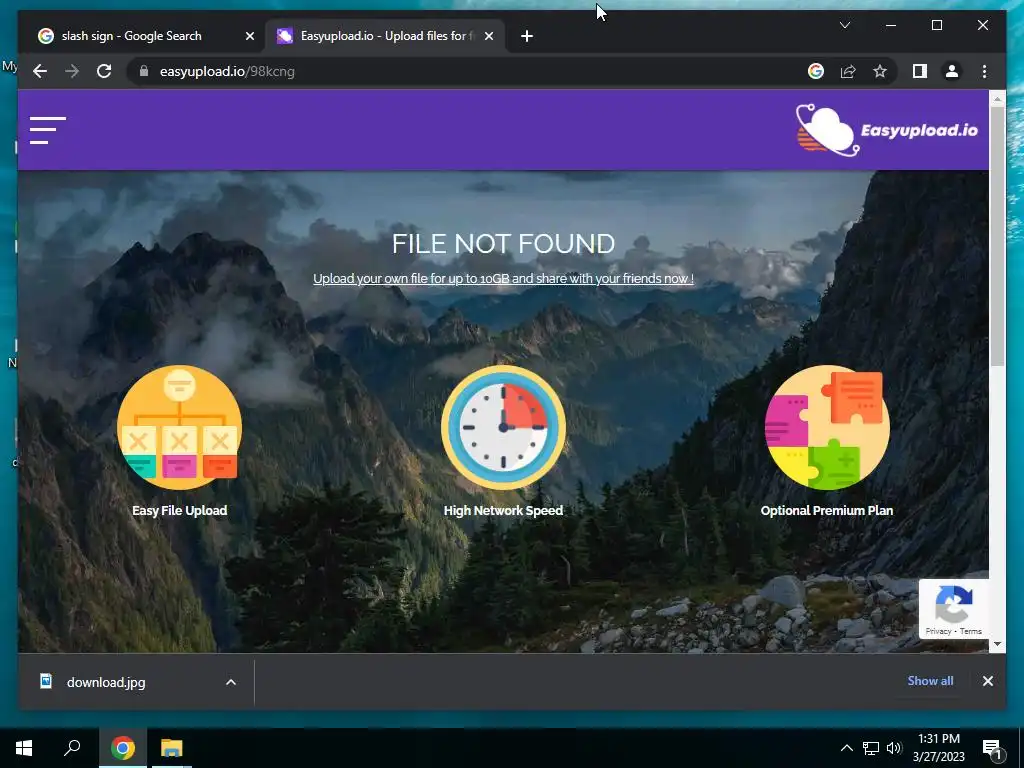The width and height of the screenshot is (1024, 768).
Task: Click the Chrome taskbar icon
Action: (x=122, y=748)
